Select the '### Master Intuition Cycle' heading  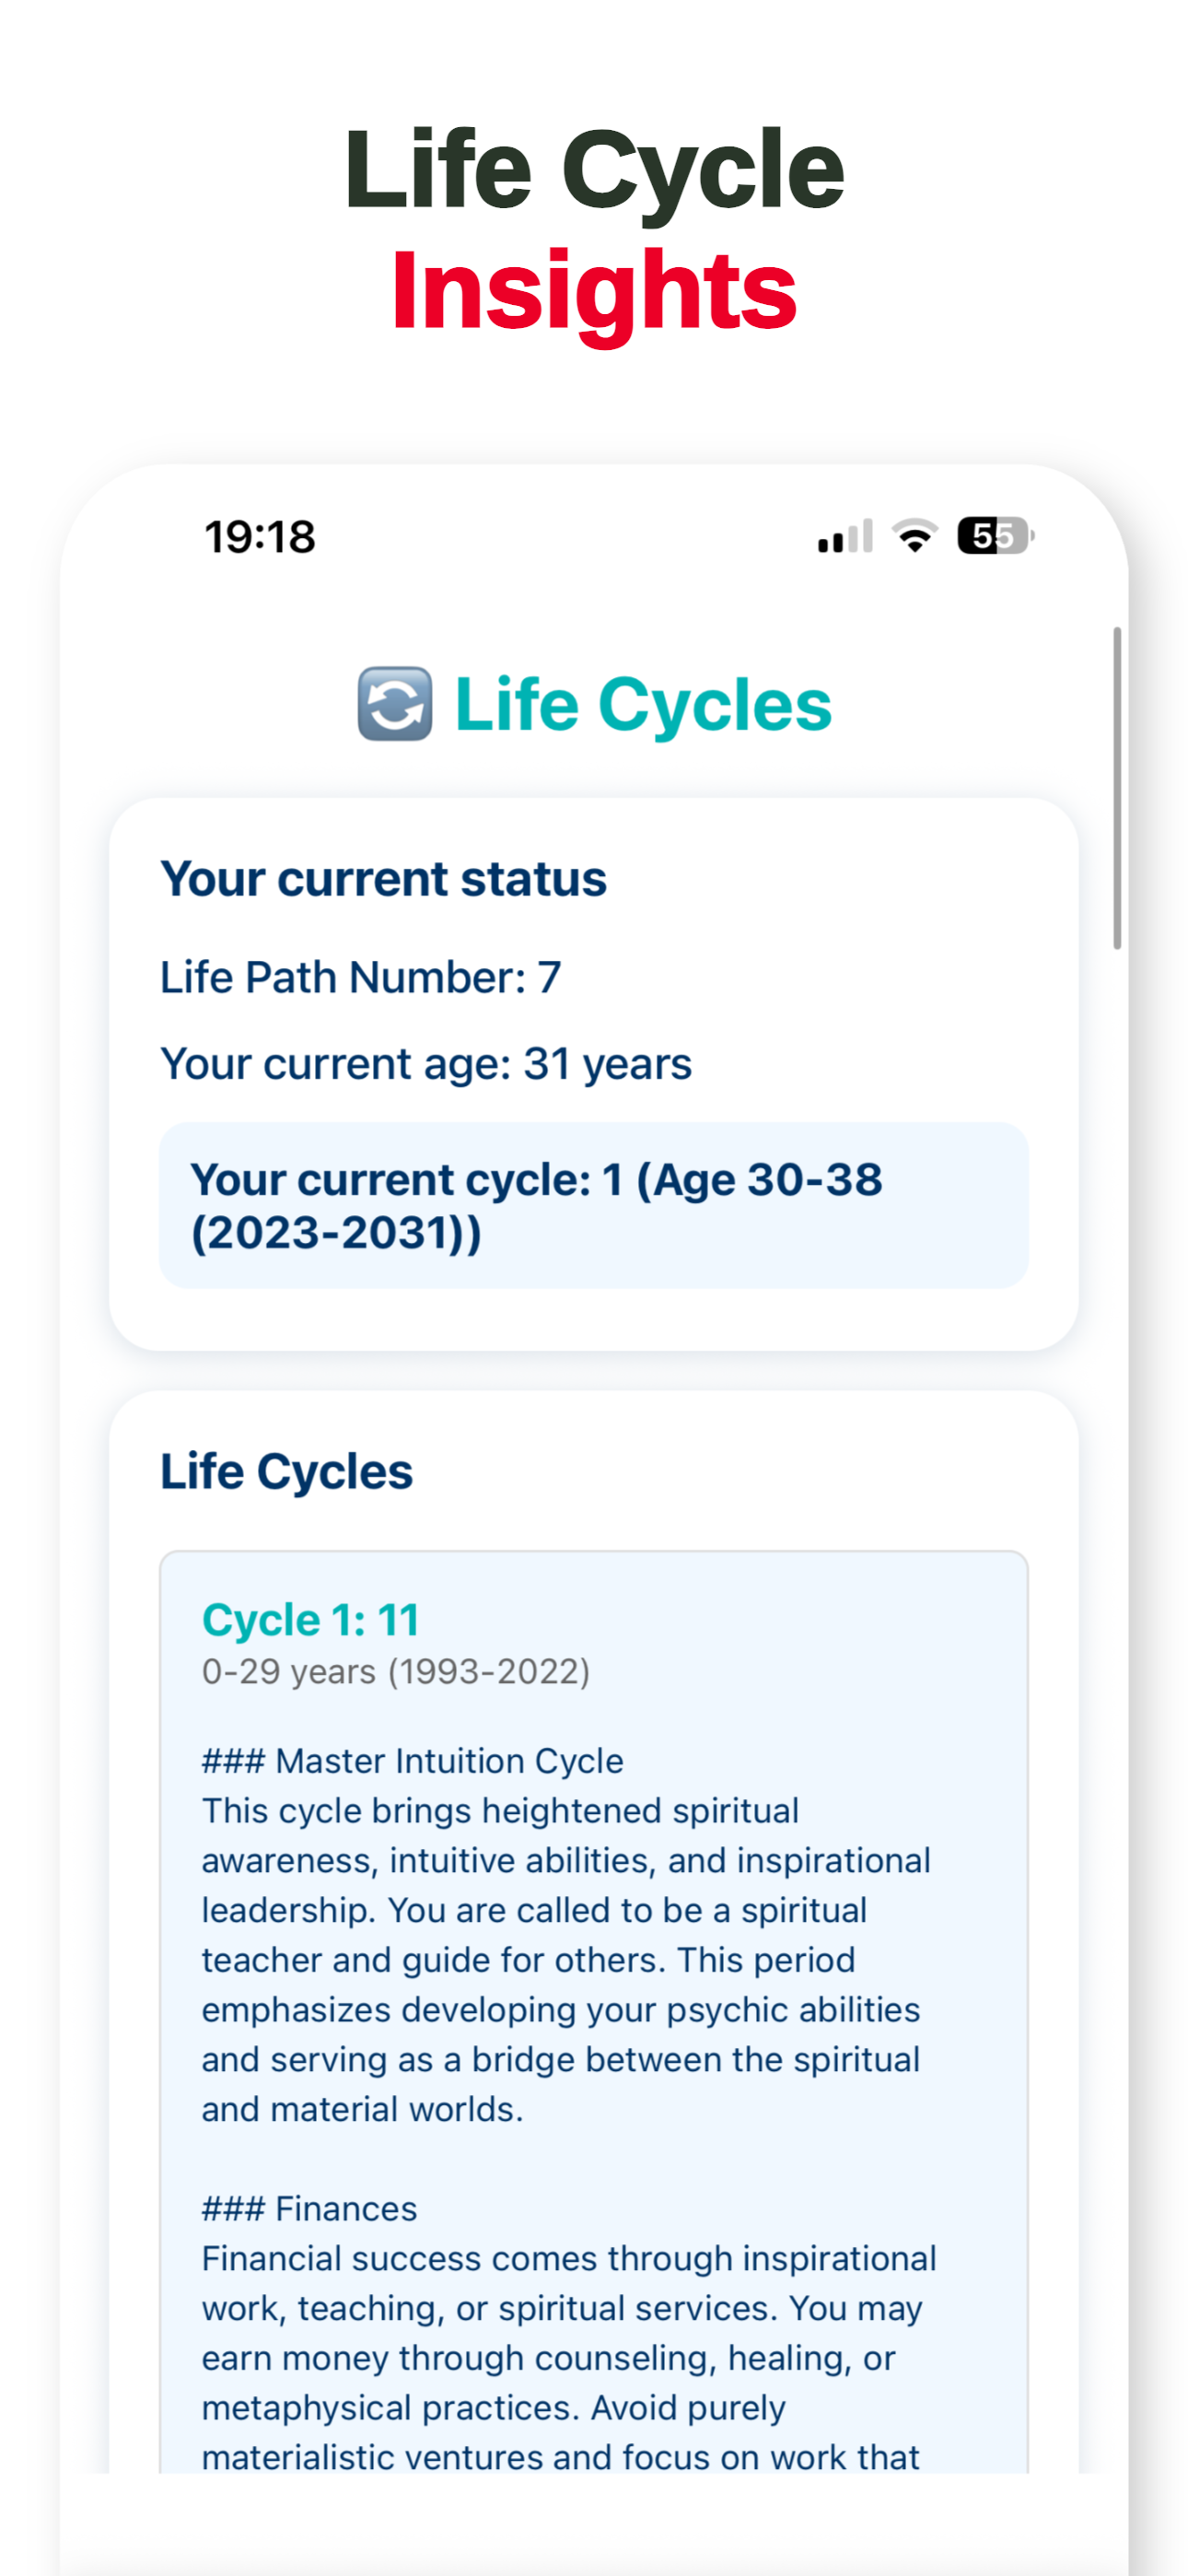point(413,1761)
